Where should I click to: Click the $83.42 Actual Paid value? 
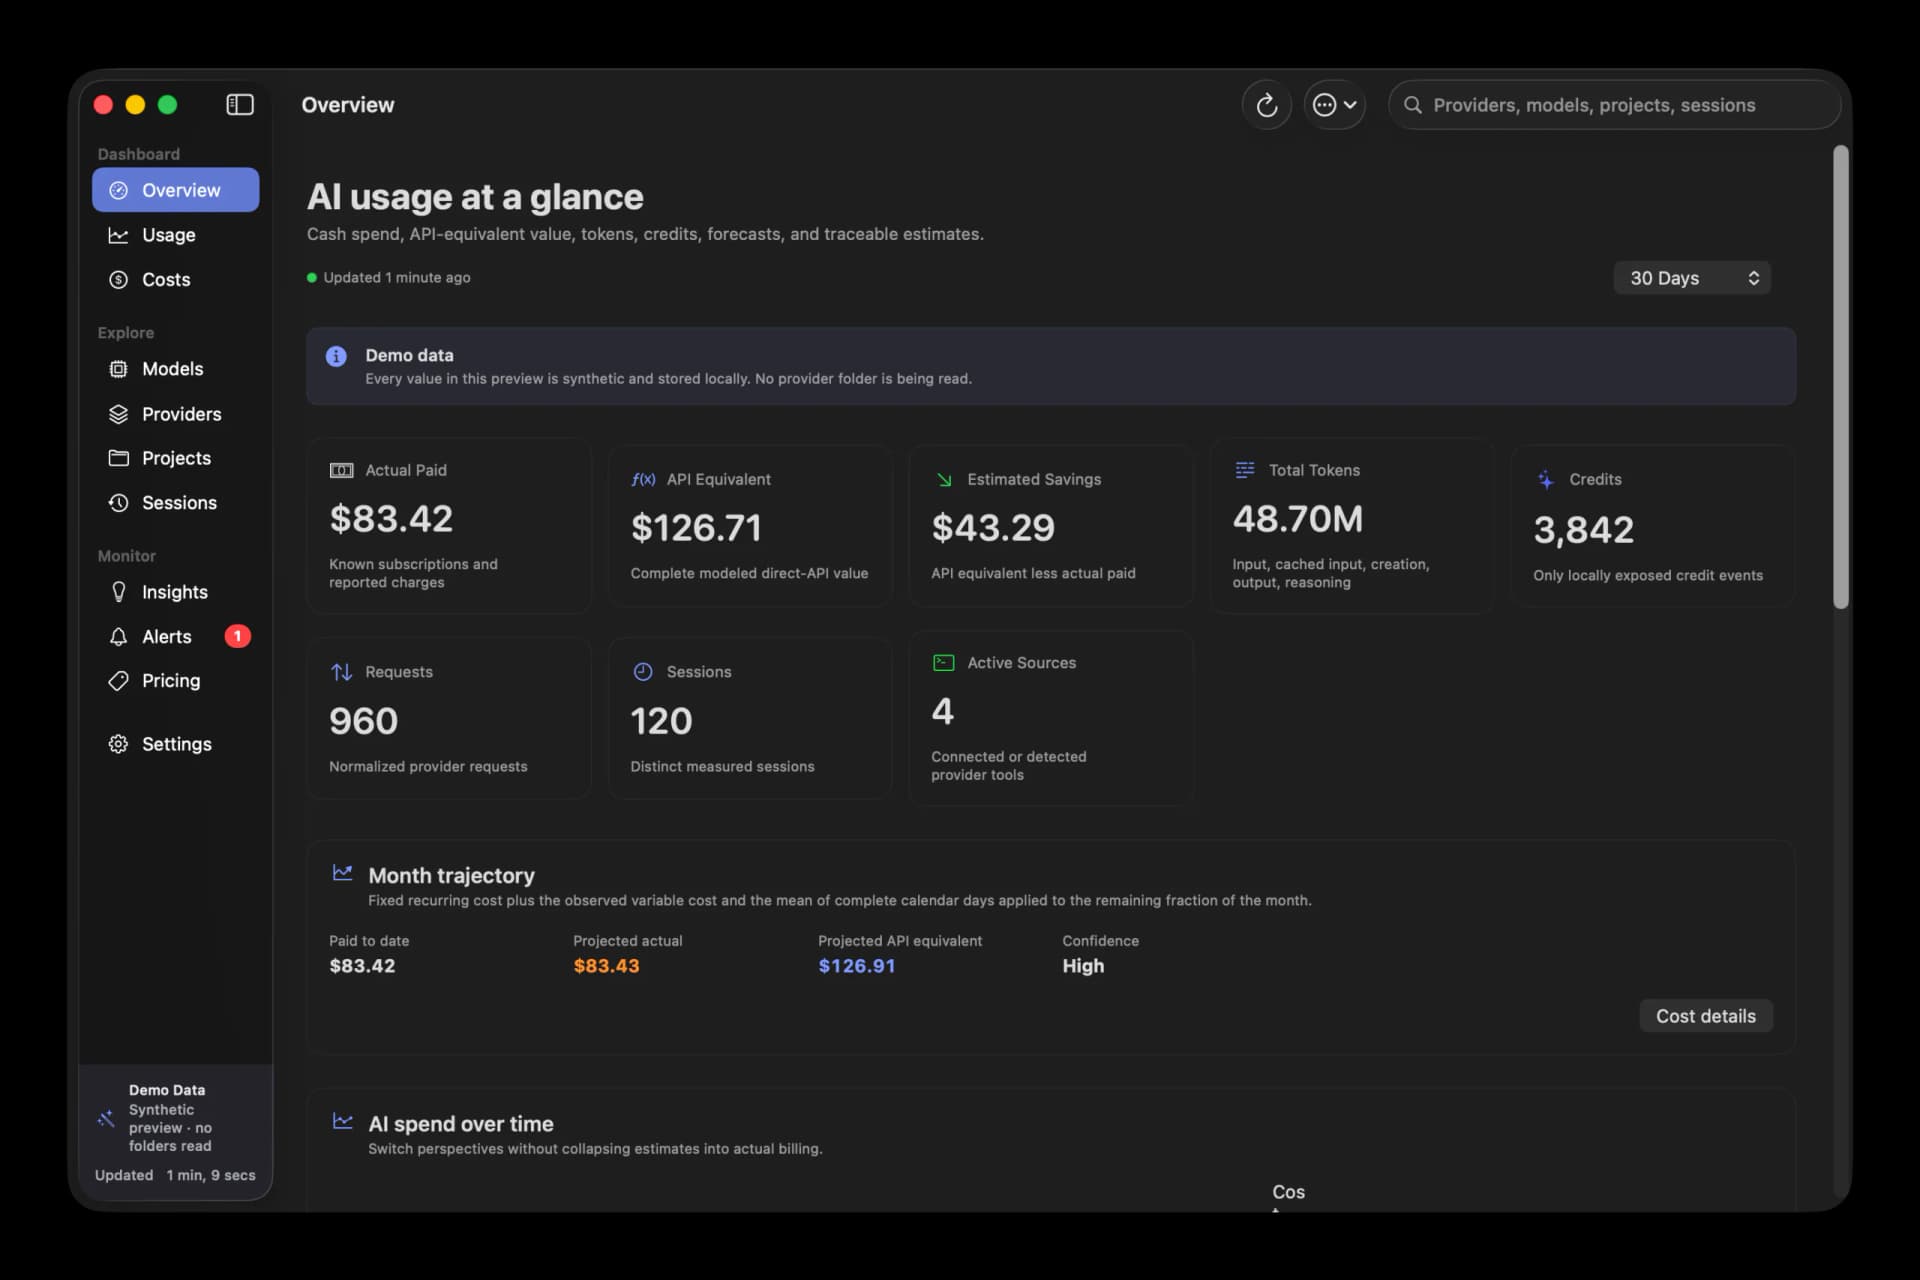391,519
